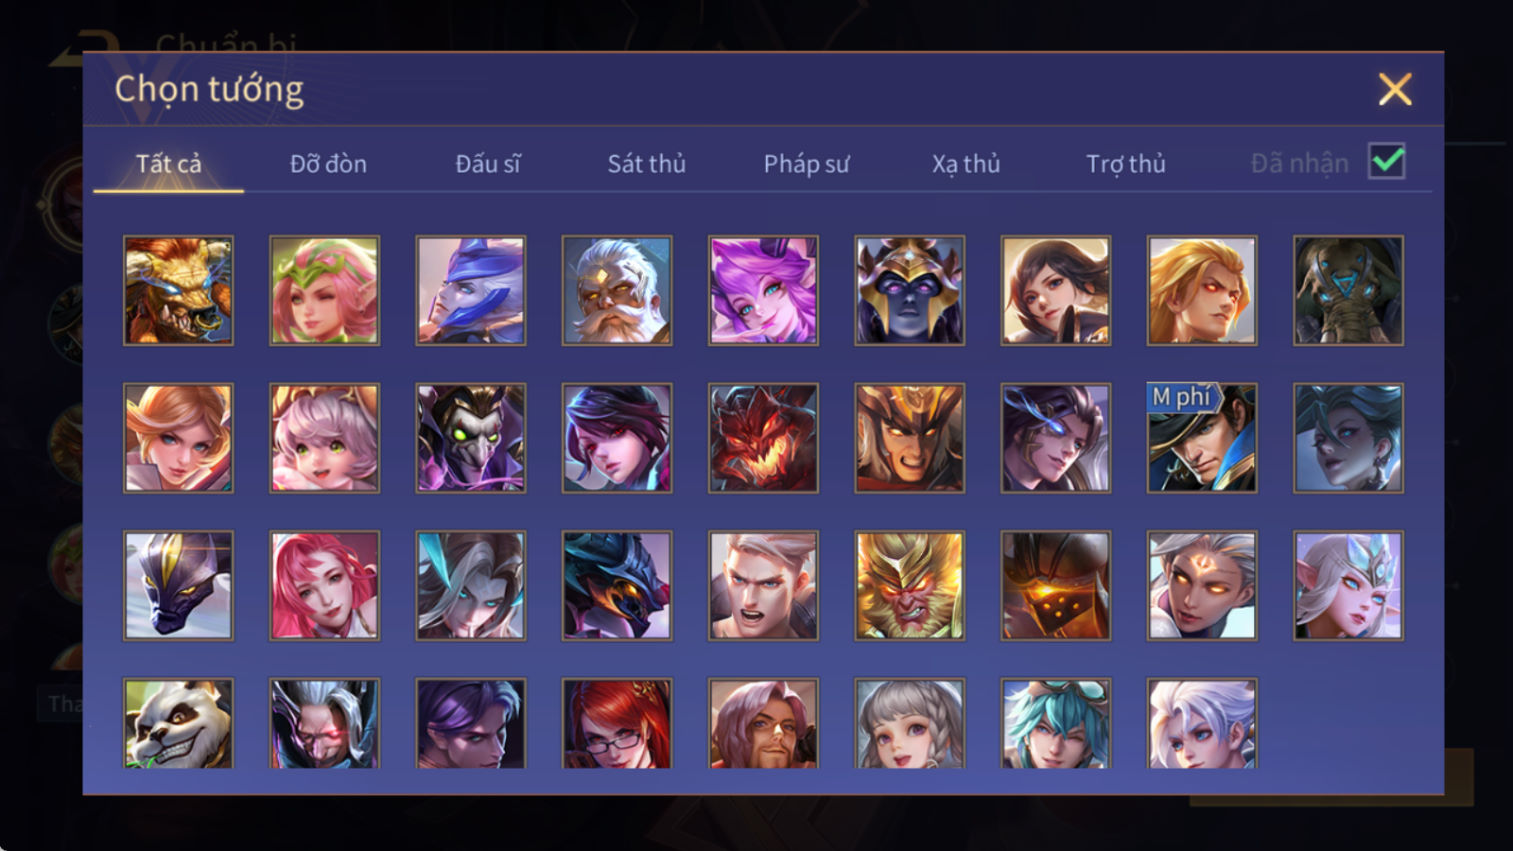
Task: Choose the white-bearded old man hero
Action: (617, 291)
